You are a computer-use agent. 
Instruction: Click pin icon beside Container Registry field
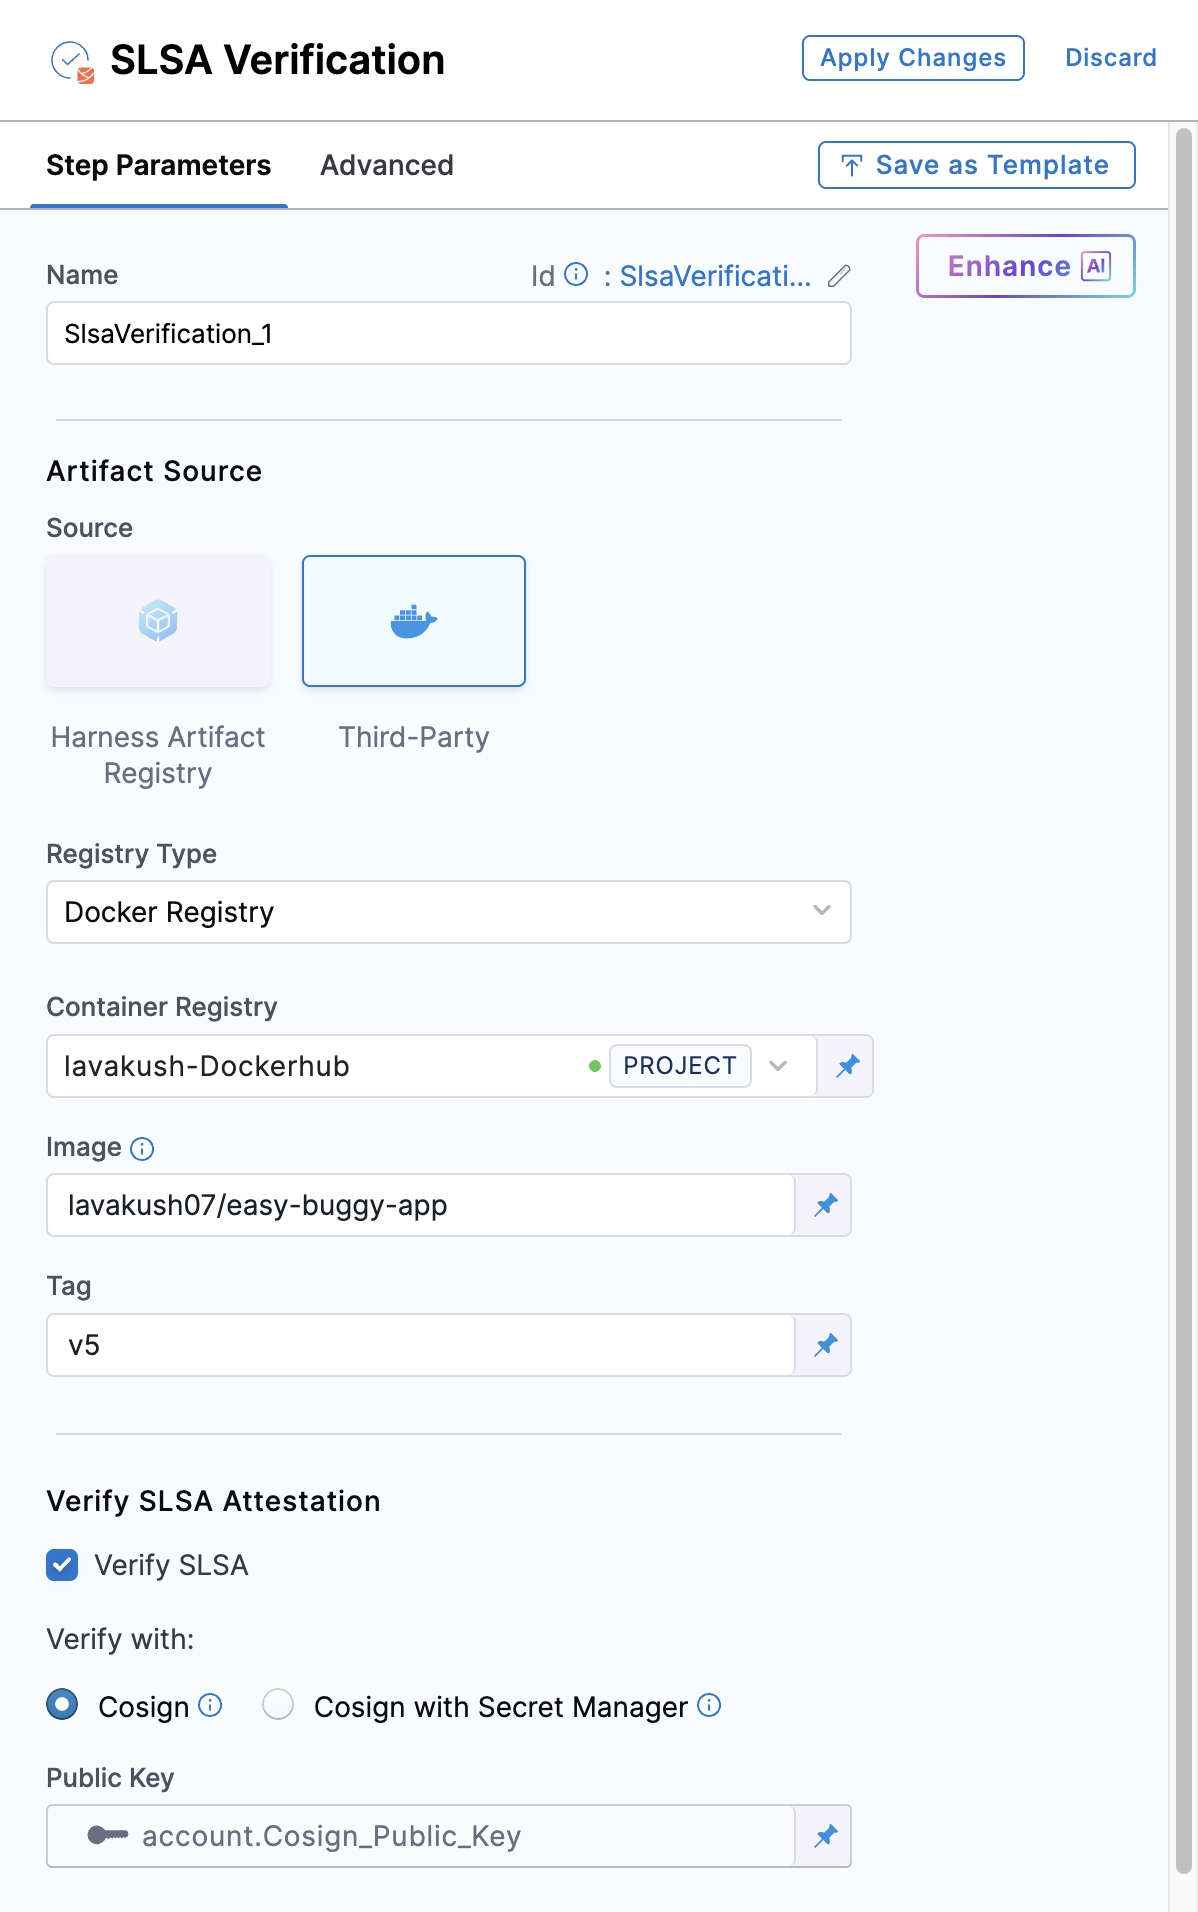847,1066
